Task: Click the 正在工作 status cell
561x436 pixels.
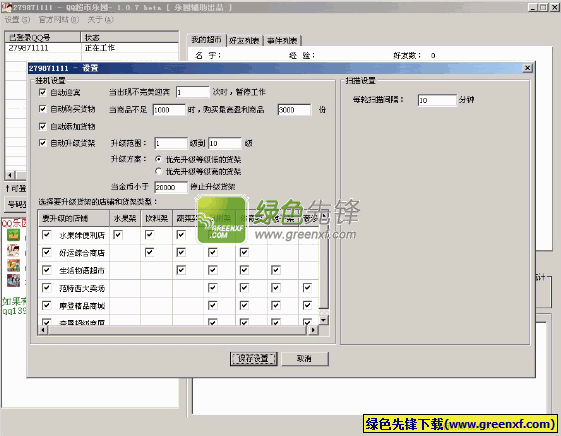Action: pyautogui.click(x=100, y=48)
